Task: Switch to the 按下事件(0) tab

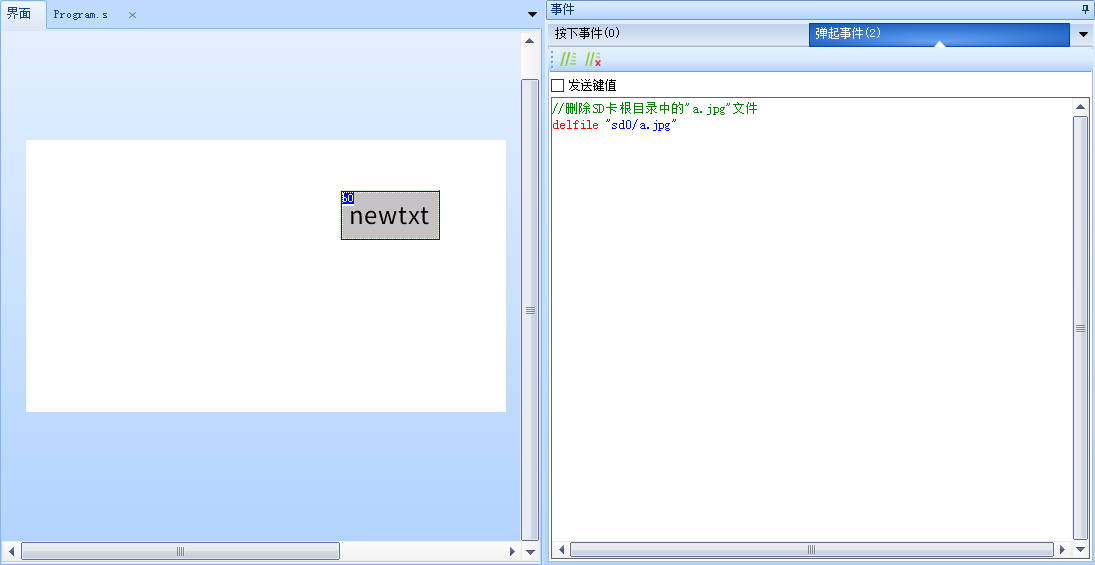Action: (x=588, y=34)
